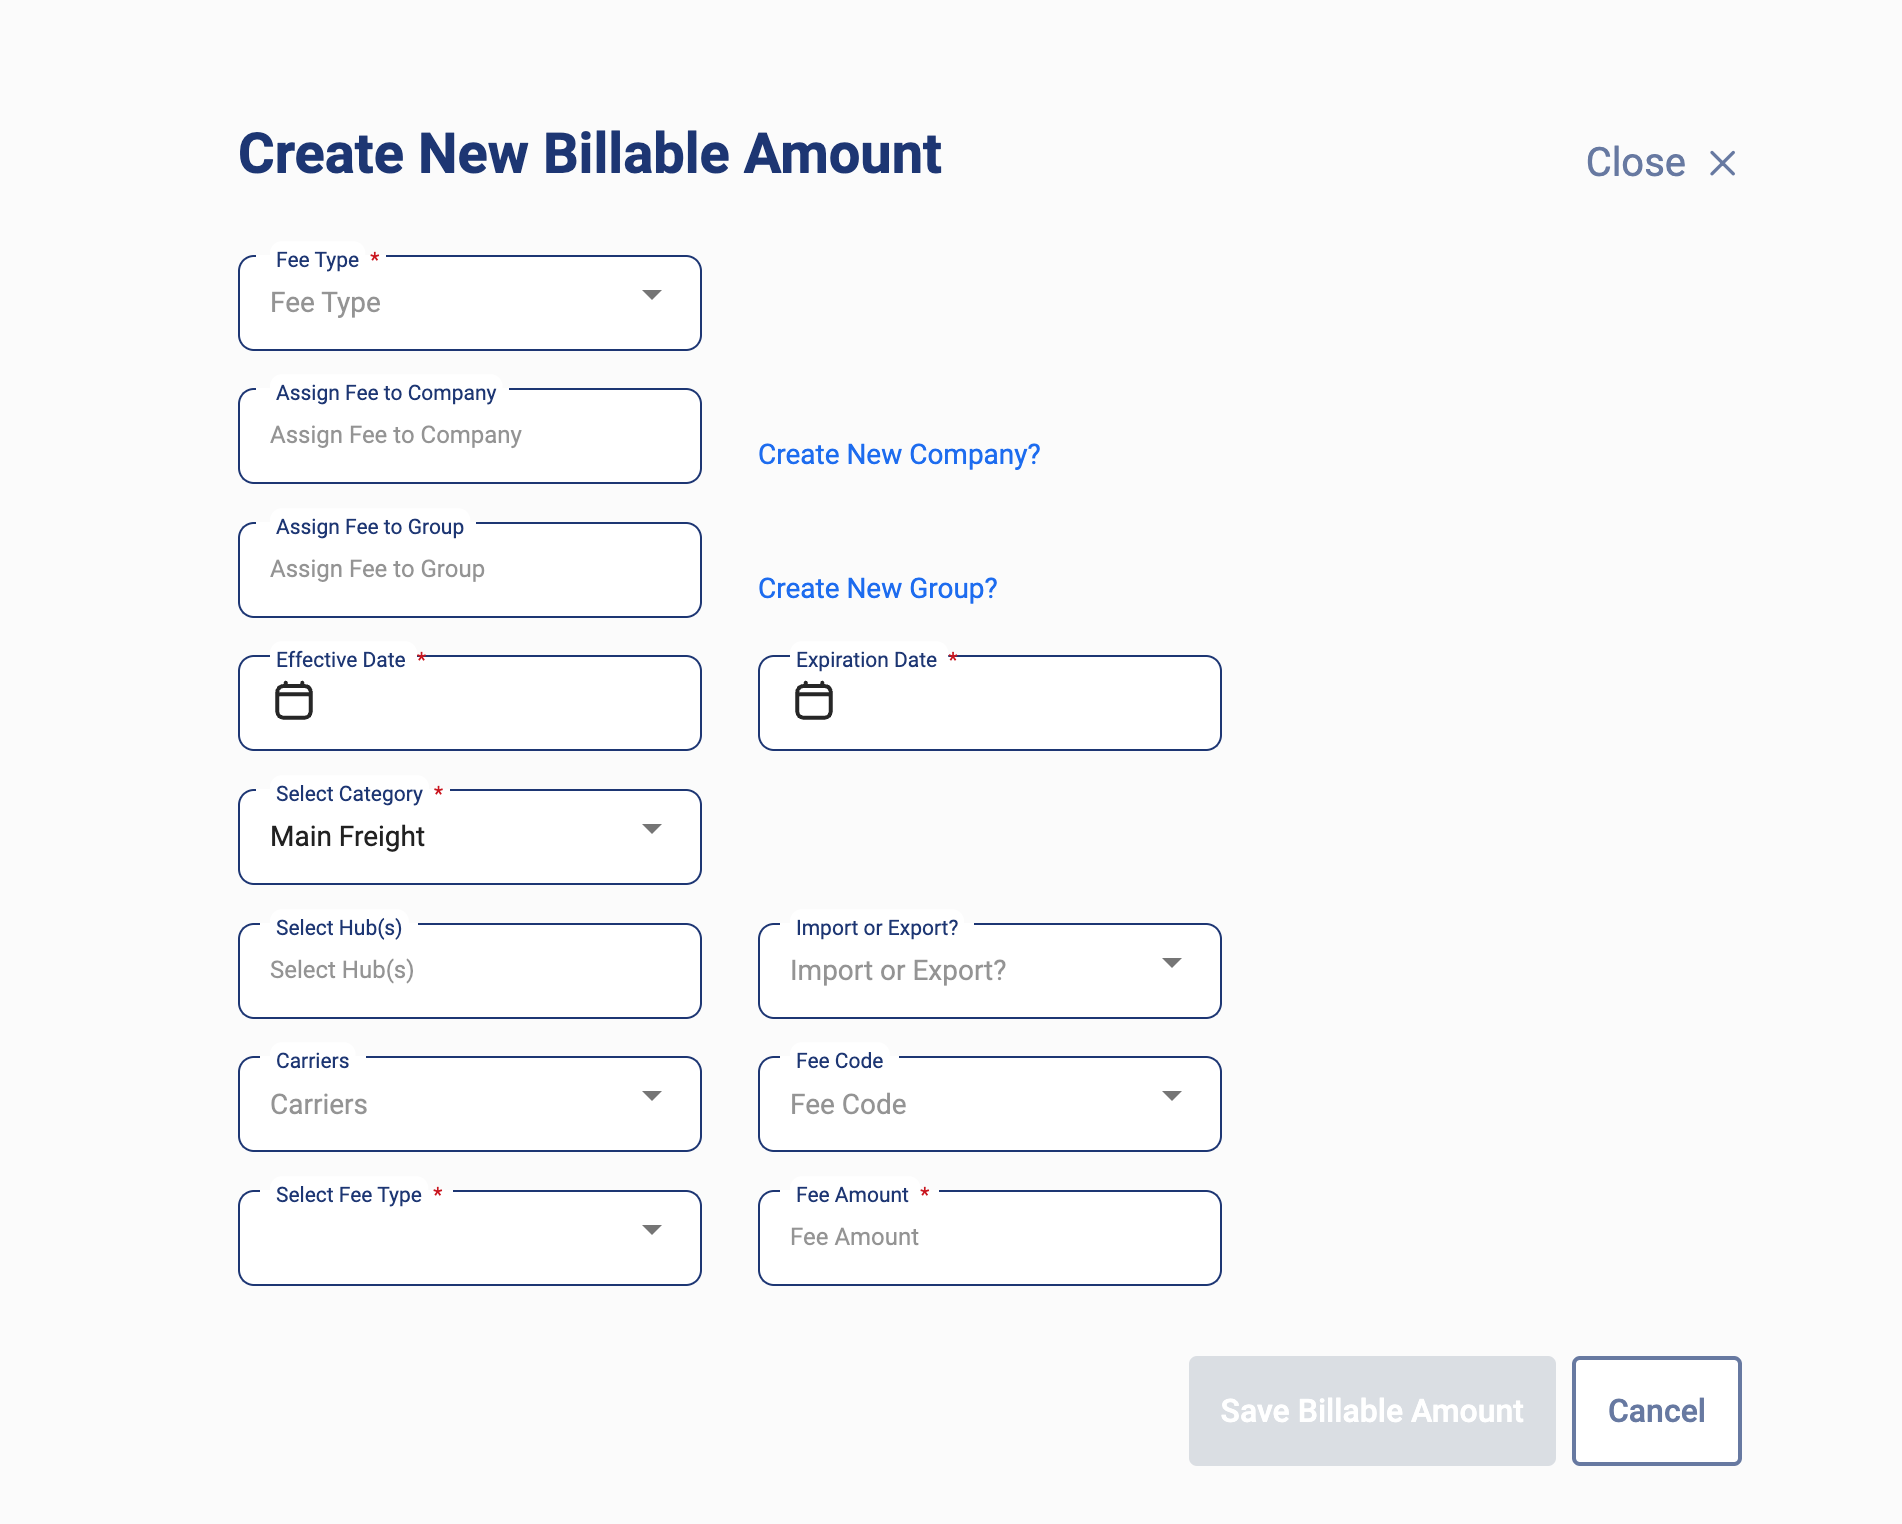
Task: Click the Effective Date calendar icon
Action: (294, 701)
